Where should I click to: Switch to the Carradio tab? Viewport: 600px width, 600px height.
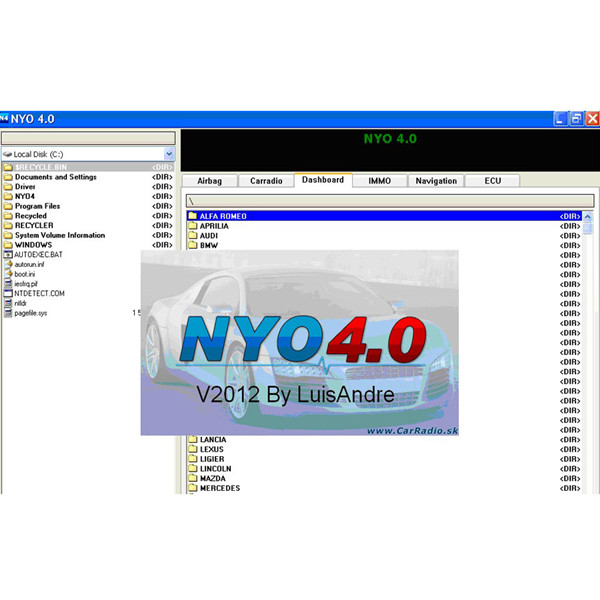click(x=267, y=181)
